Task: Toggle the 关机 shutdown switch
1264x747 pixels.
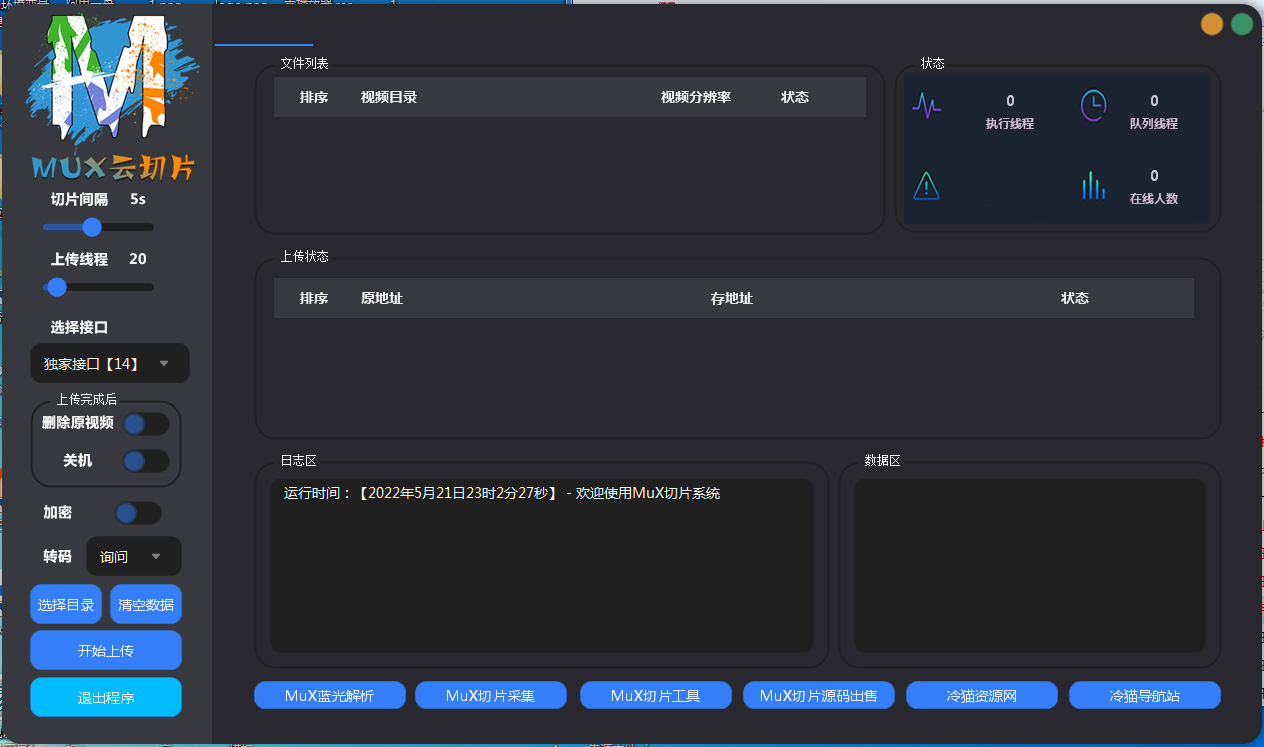Action: (146, 461)
